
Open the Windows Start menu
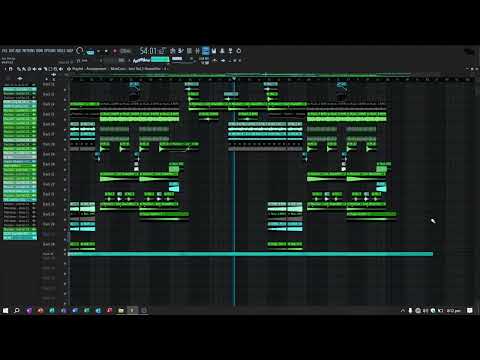coord(5,310)
